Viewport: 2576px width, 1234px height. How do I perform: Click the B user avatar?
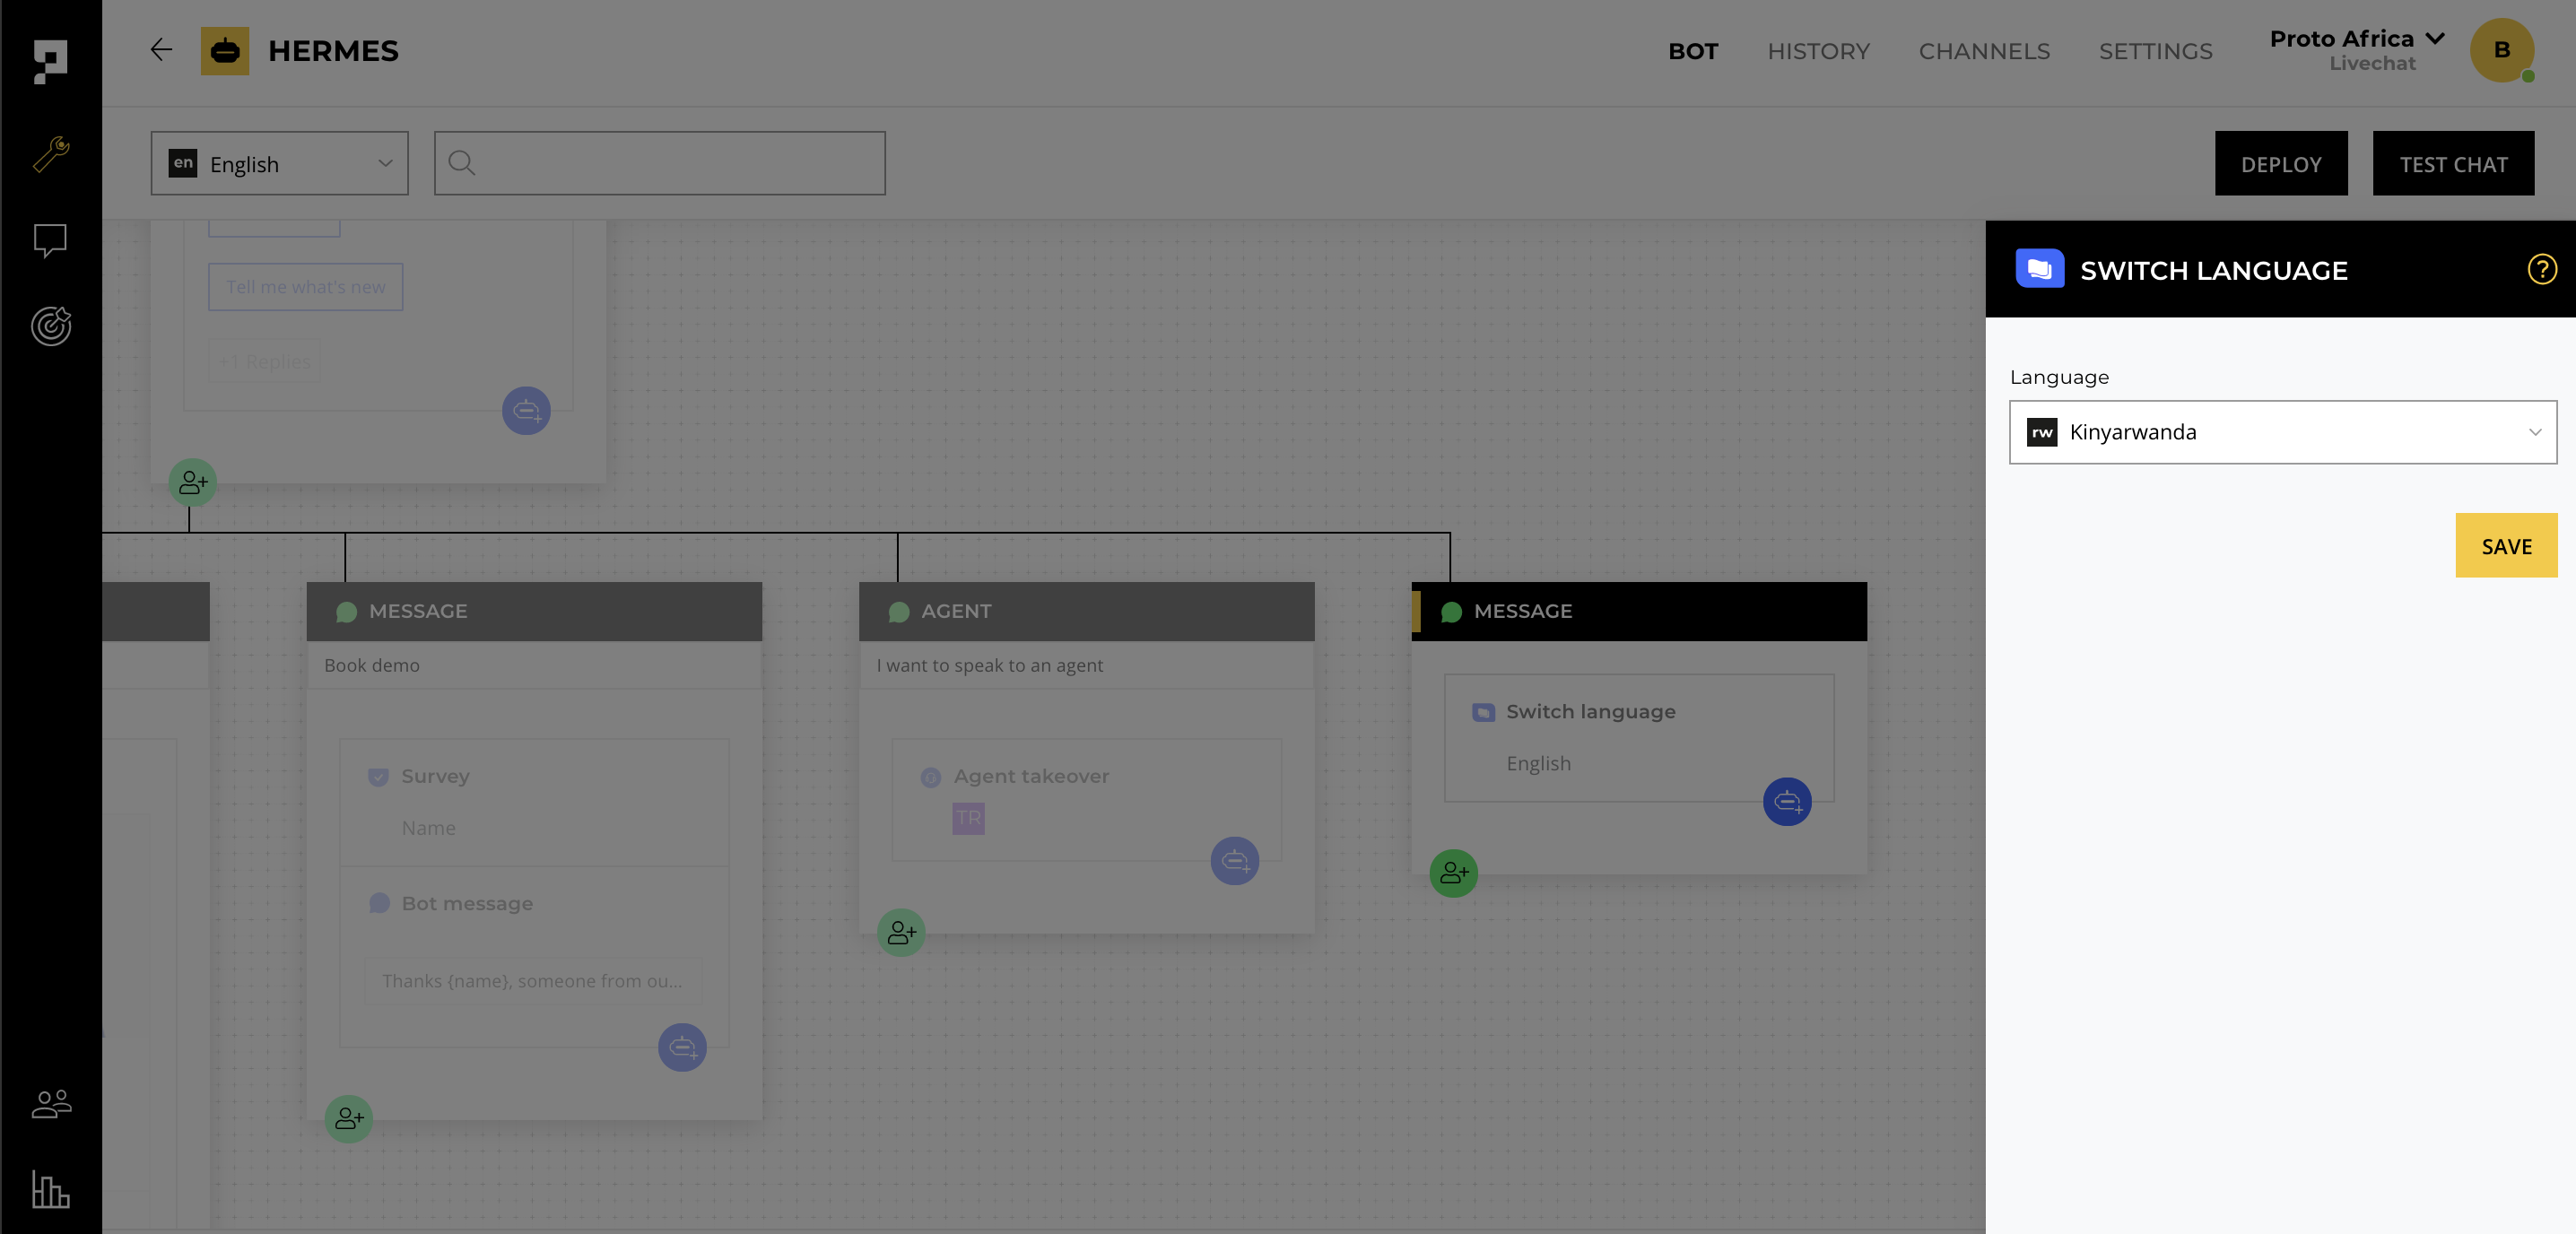pos(2501,50)
